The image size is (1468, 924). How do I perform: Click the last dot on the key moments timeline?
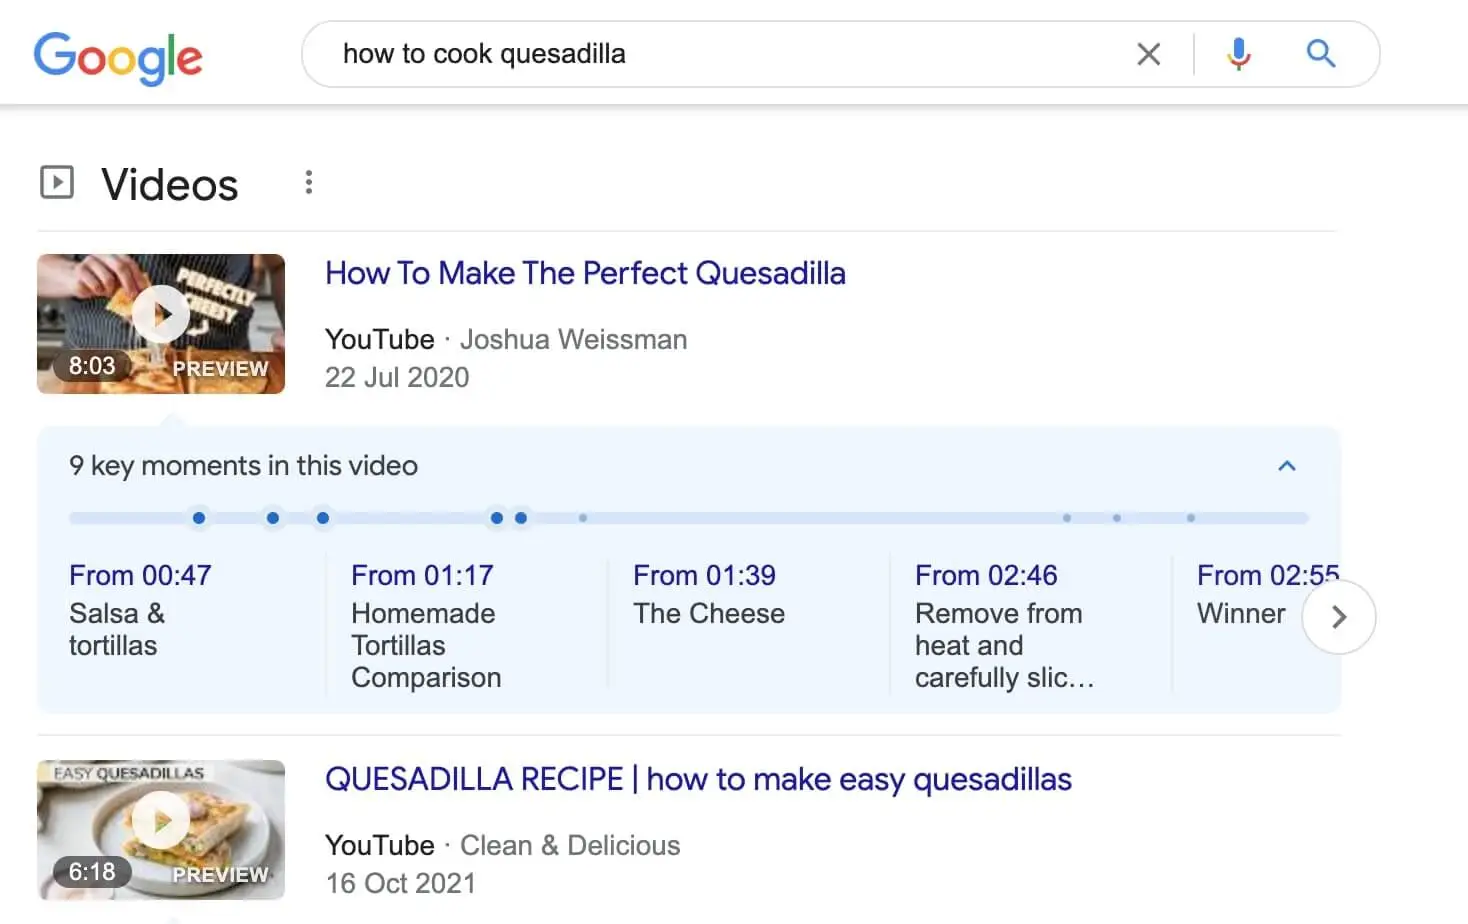coord(1190,518)
